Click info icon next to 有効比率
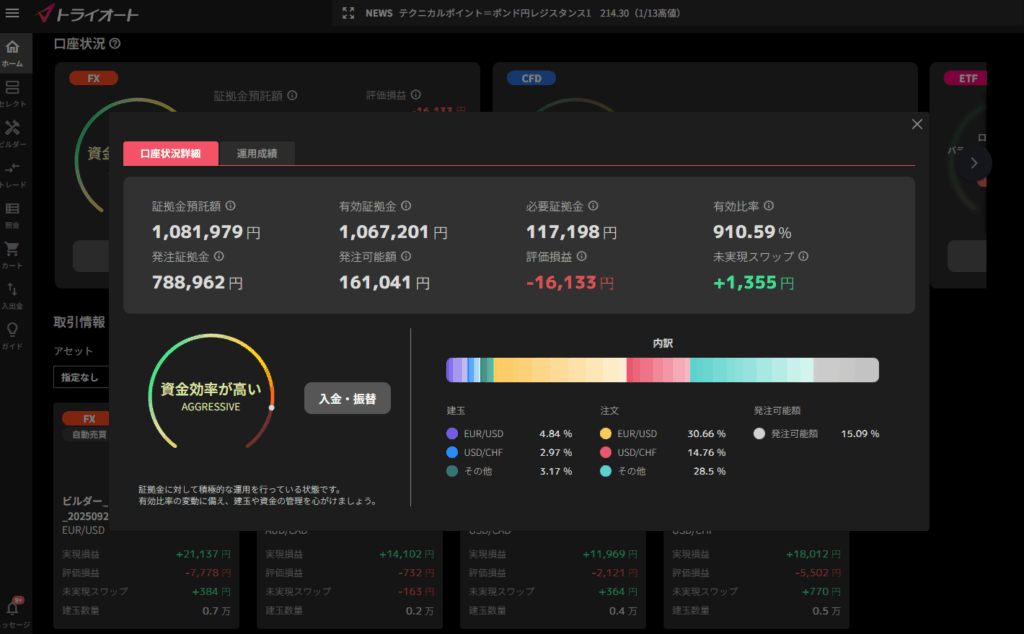The width and height of the screenshot is (1024, 634). click(769, 206)
